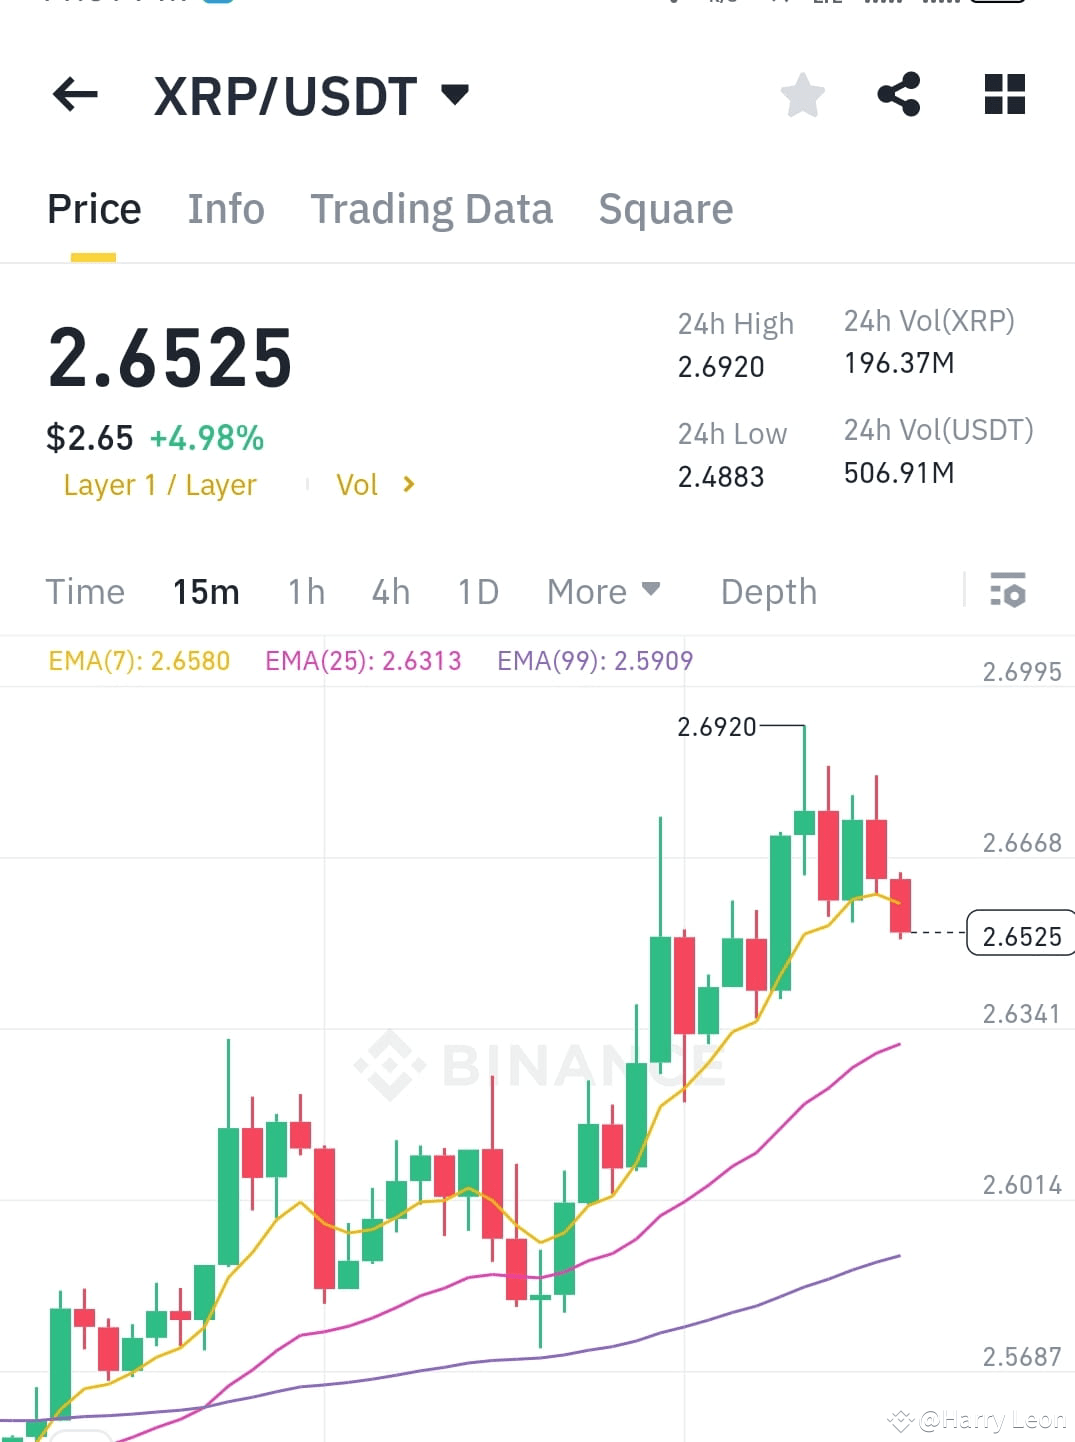Select the Info tab next to Price

tap(225, 209)
